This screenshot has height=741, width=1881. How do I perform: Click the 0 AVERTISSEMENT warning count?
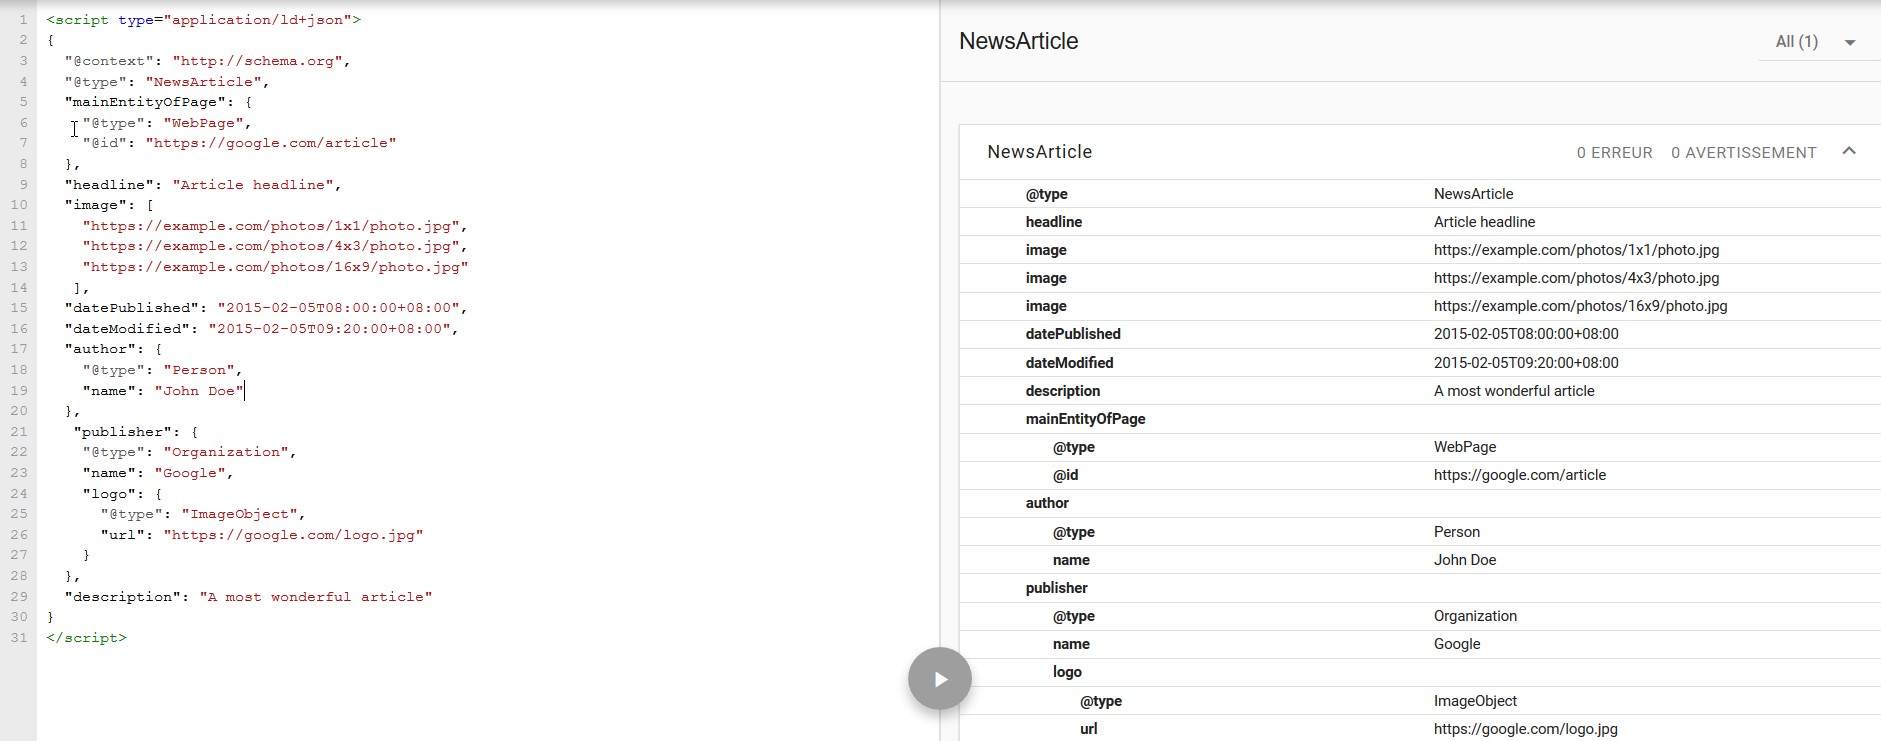tap(1743, 153)
